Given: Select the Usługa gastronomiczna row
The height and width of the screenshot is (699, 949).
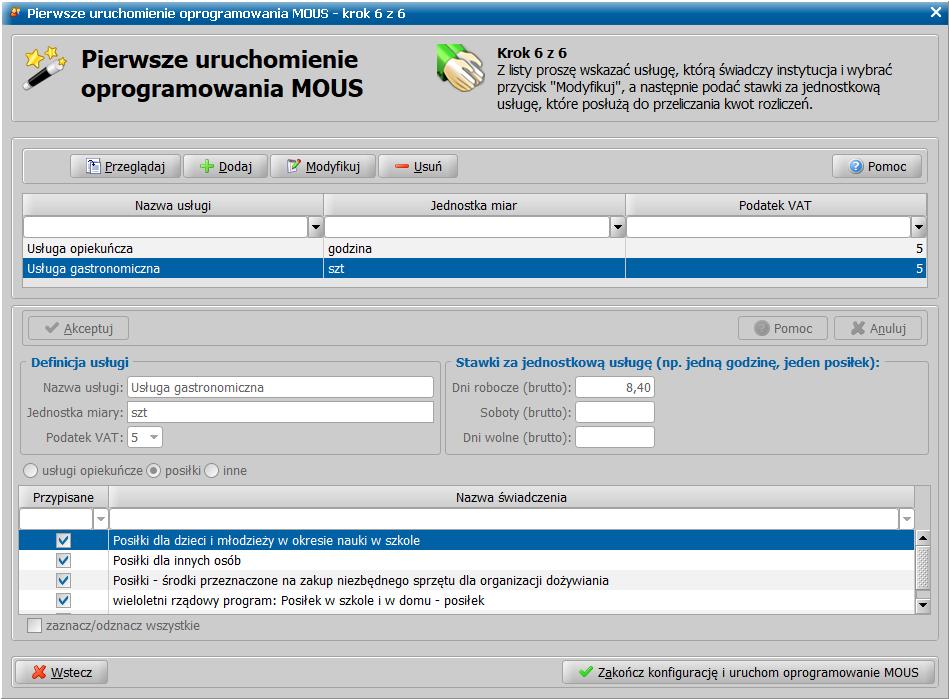Looking at the screenshot, I should coord(474,269).
